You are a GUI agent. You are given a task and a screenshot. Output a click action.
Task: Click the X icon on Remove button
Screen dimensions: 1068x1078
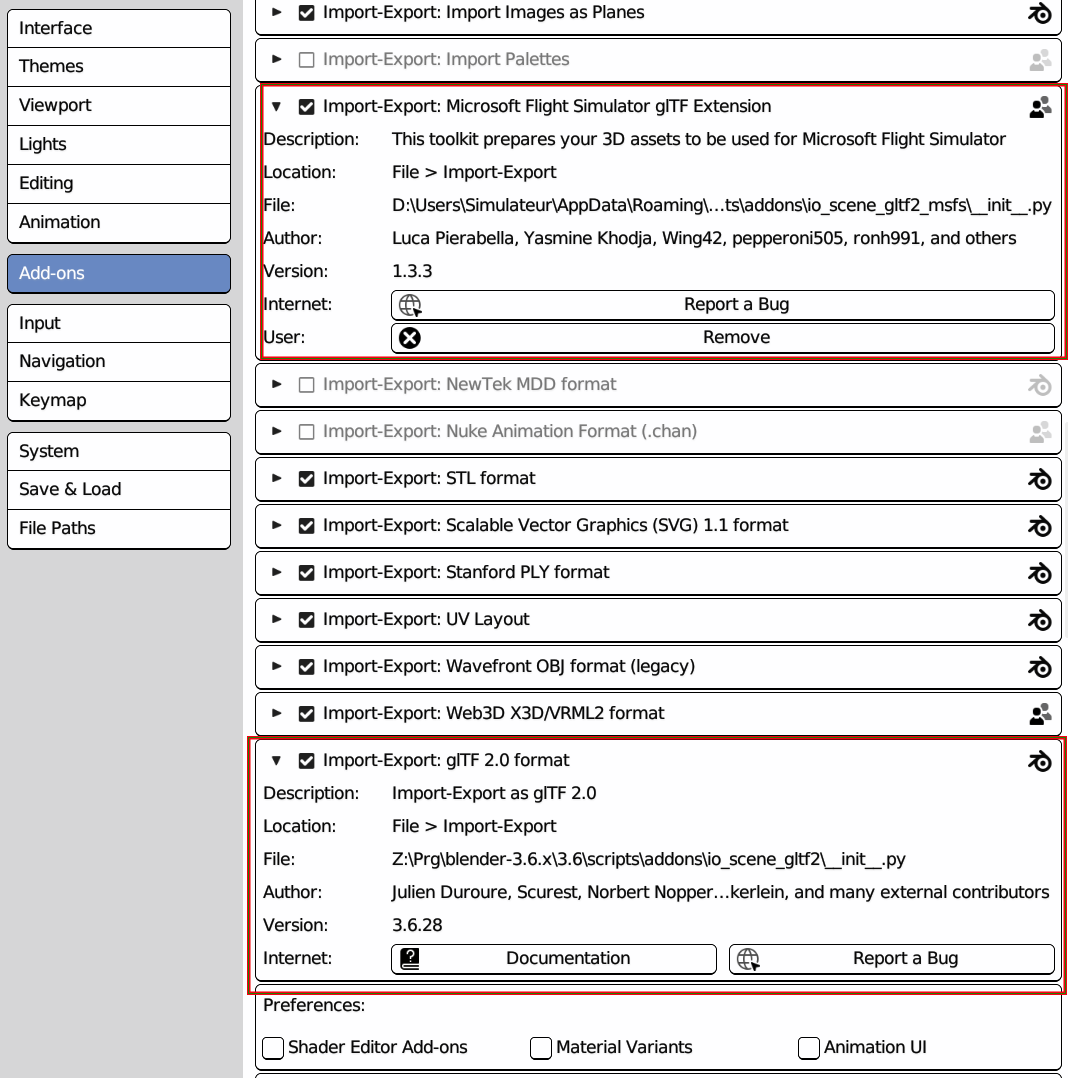pos(410,338)
